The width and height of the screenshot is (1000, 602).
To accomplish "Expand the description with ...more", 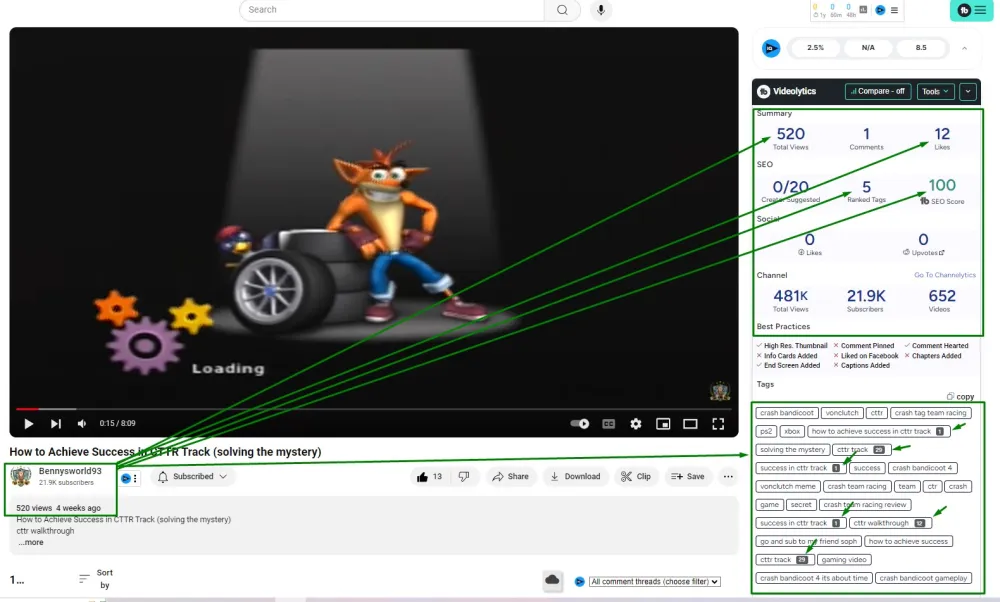I will click(x=31, y=543).
